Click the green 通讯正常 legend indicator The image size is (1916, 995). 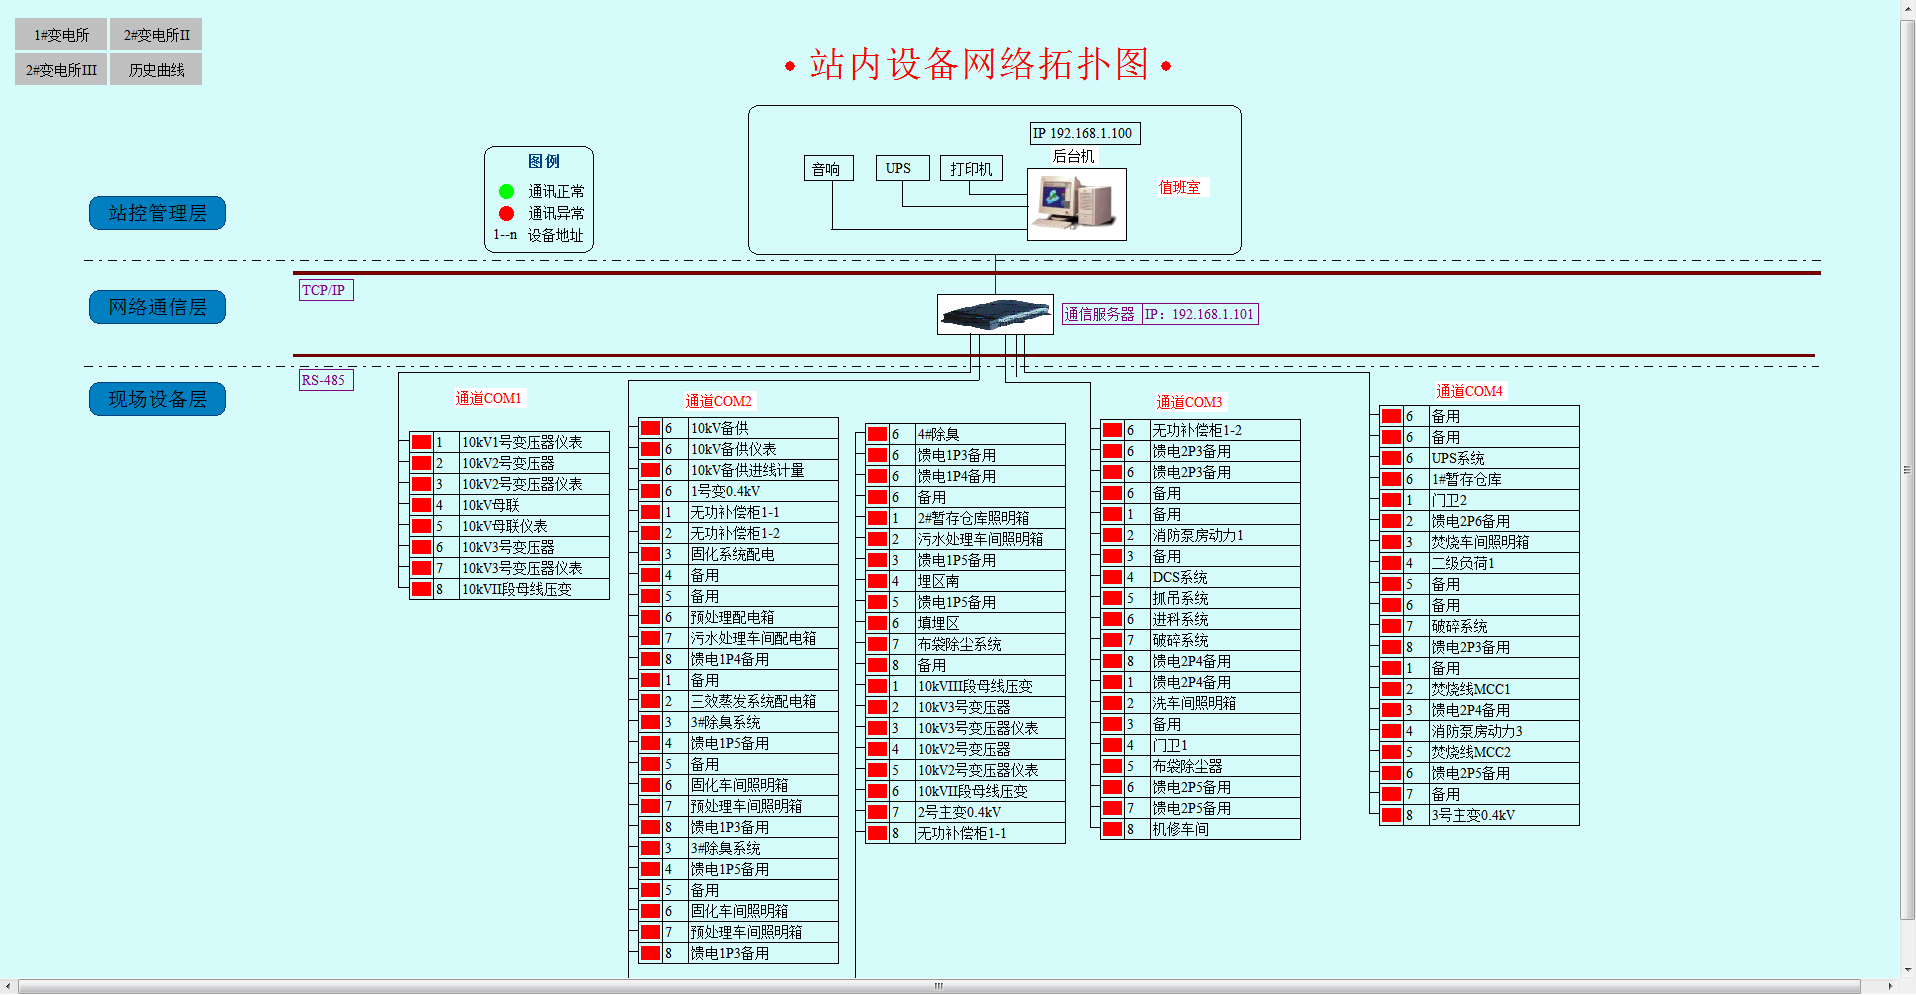click(x=505, y=191)
